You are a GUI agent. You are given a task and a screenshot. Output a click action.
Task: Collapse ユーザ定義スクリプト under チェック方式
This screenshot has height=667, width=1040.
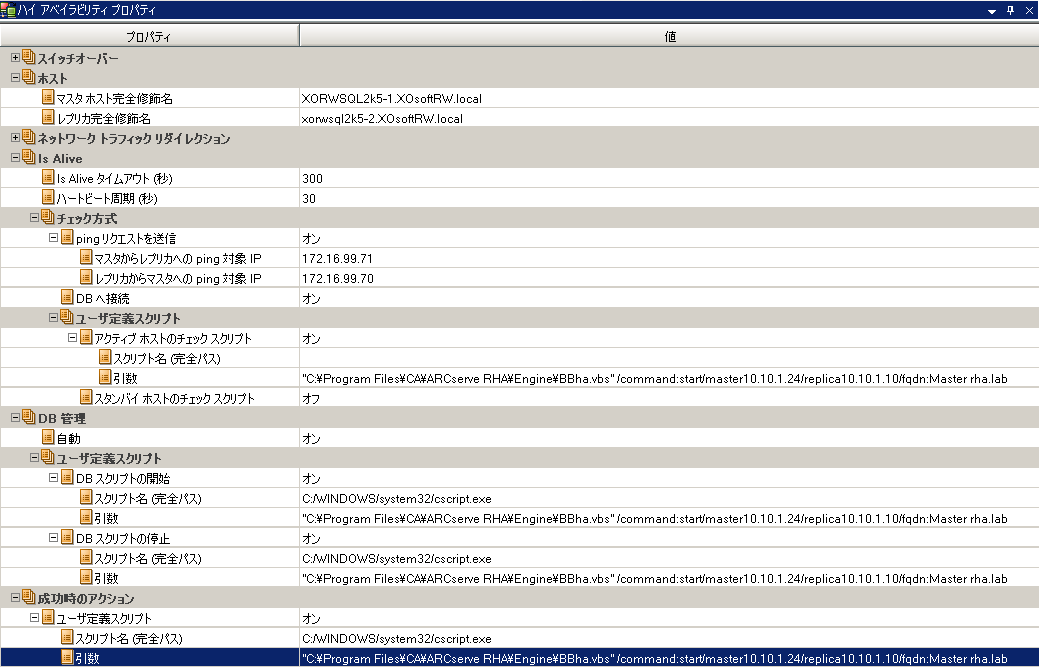(x=53, y=318)
